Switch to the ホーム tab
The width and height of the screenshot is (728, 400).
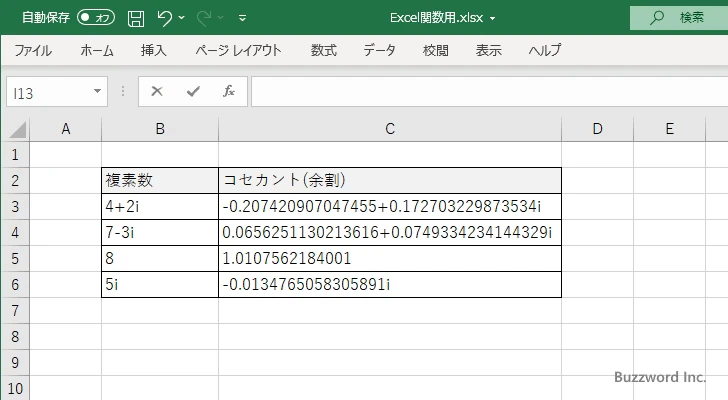coord(97,50)
